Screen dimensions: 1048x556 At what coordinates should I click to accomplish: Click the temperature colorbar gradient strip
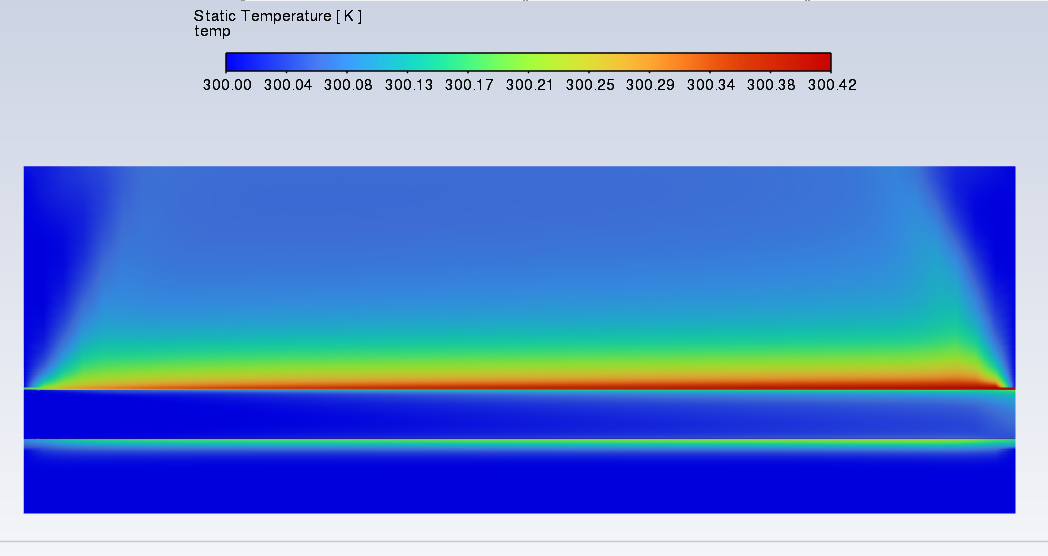click(x=528, y=62)
